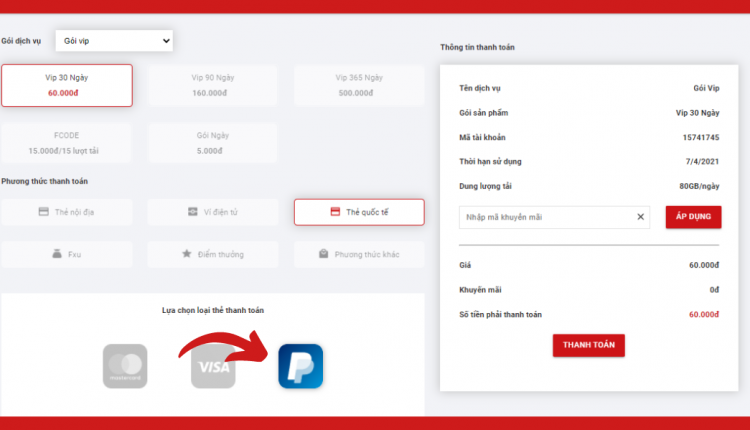Select Phương thức khác payment method
This screenshot has height=430, width=750.
pos(359,254)
